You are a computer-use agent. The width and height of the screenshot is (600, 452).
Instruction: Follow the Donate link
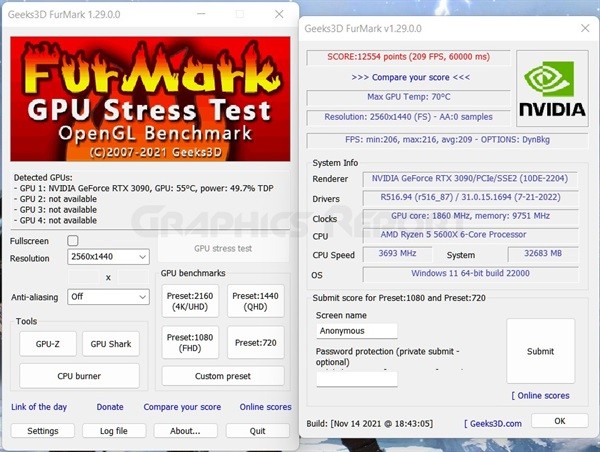click(x=110, y=407)
